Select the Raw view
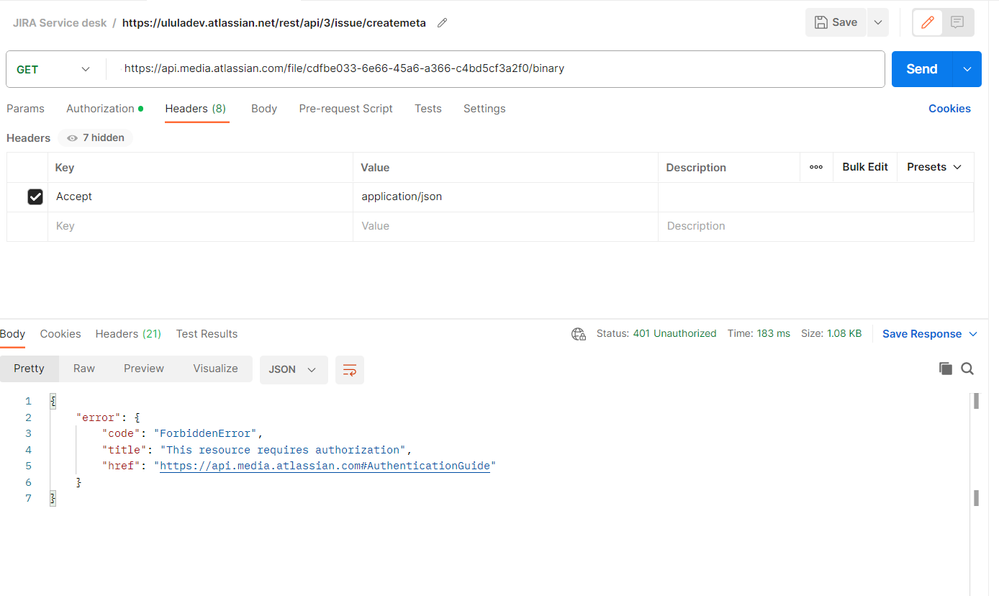Screen dimensions: 999x596 tap(83, 368)
